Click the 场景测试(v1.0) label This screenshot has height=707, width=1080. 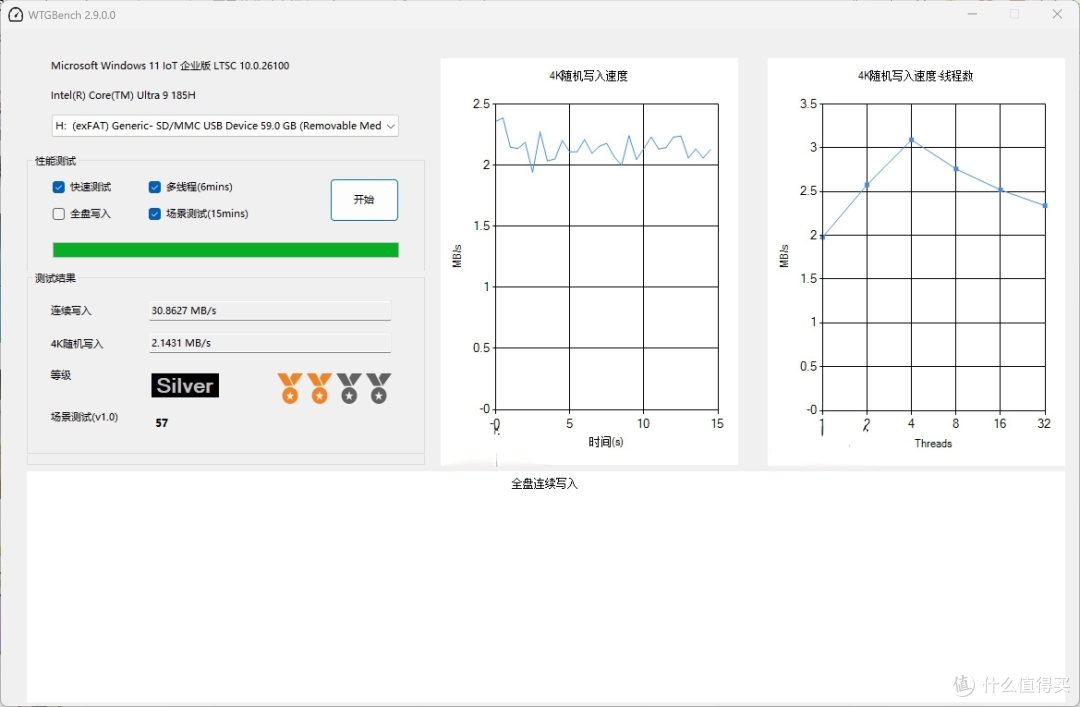[x=84, y=417]
